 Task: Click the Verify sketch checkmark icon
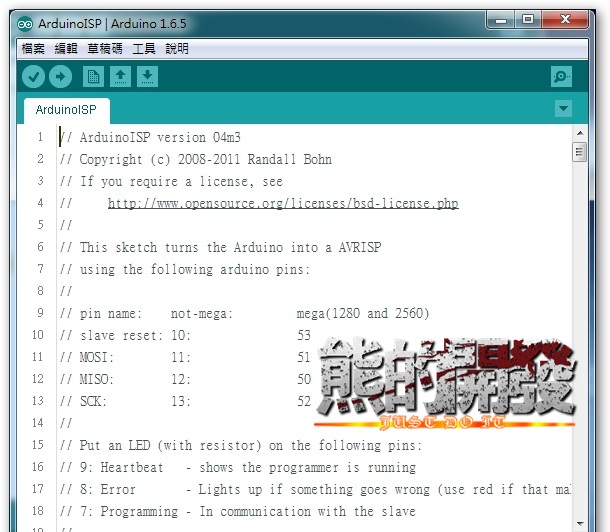pyautogui.click(x=33, y=76)
